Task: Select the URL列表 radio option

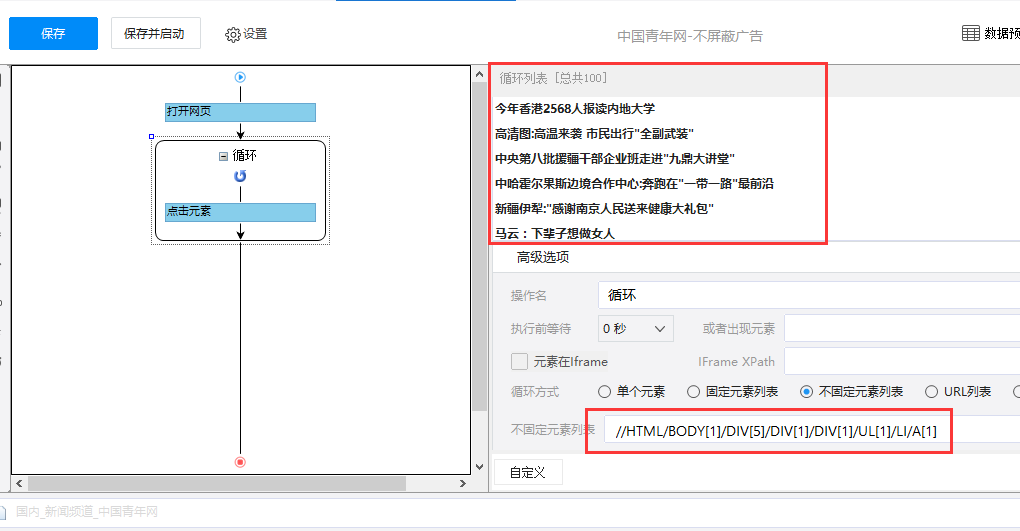Action: pyautogui.click(x=932, y=392)
